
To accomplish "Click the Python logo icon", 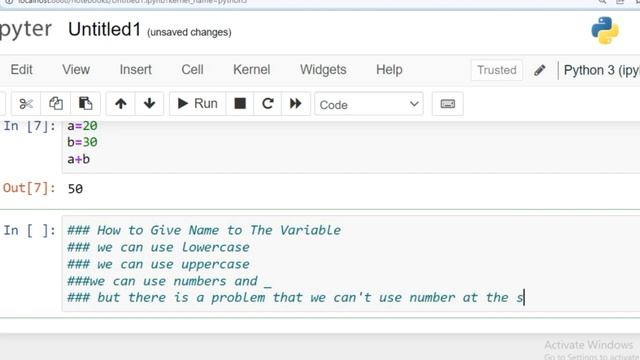I will [x=605, y=31].
